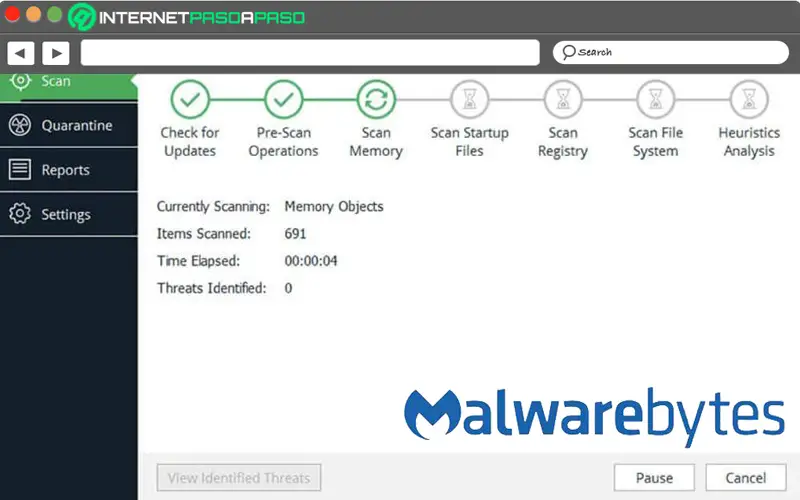Viewport: 800px width, 500px height.
Task: Click the 'Scan File System' step label
Action: pos(656,142)
